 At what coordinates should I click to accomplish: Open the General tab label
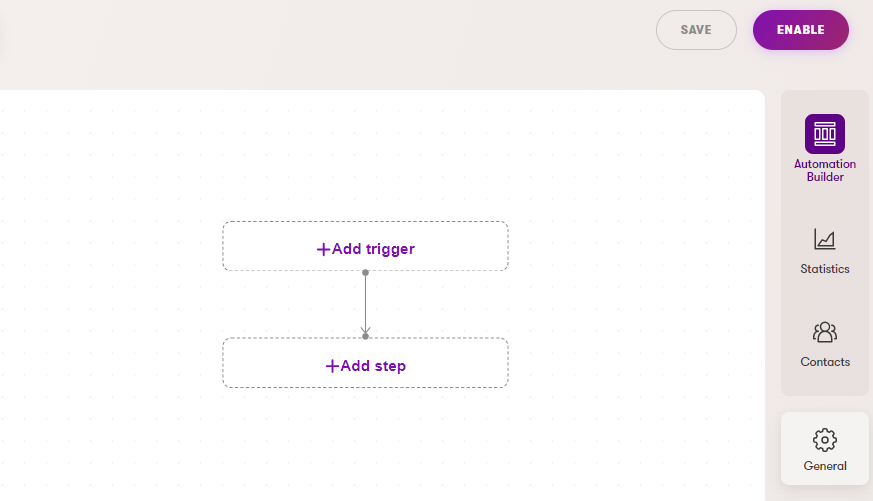[824, 466]
